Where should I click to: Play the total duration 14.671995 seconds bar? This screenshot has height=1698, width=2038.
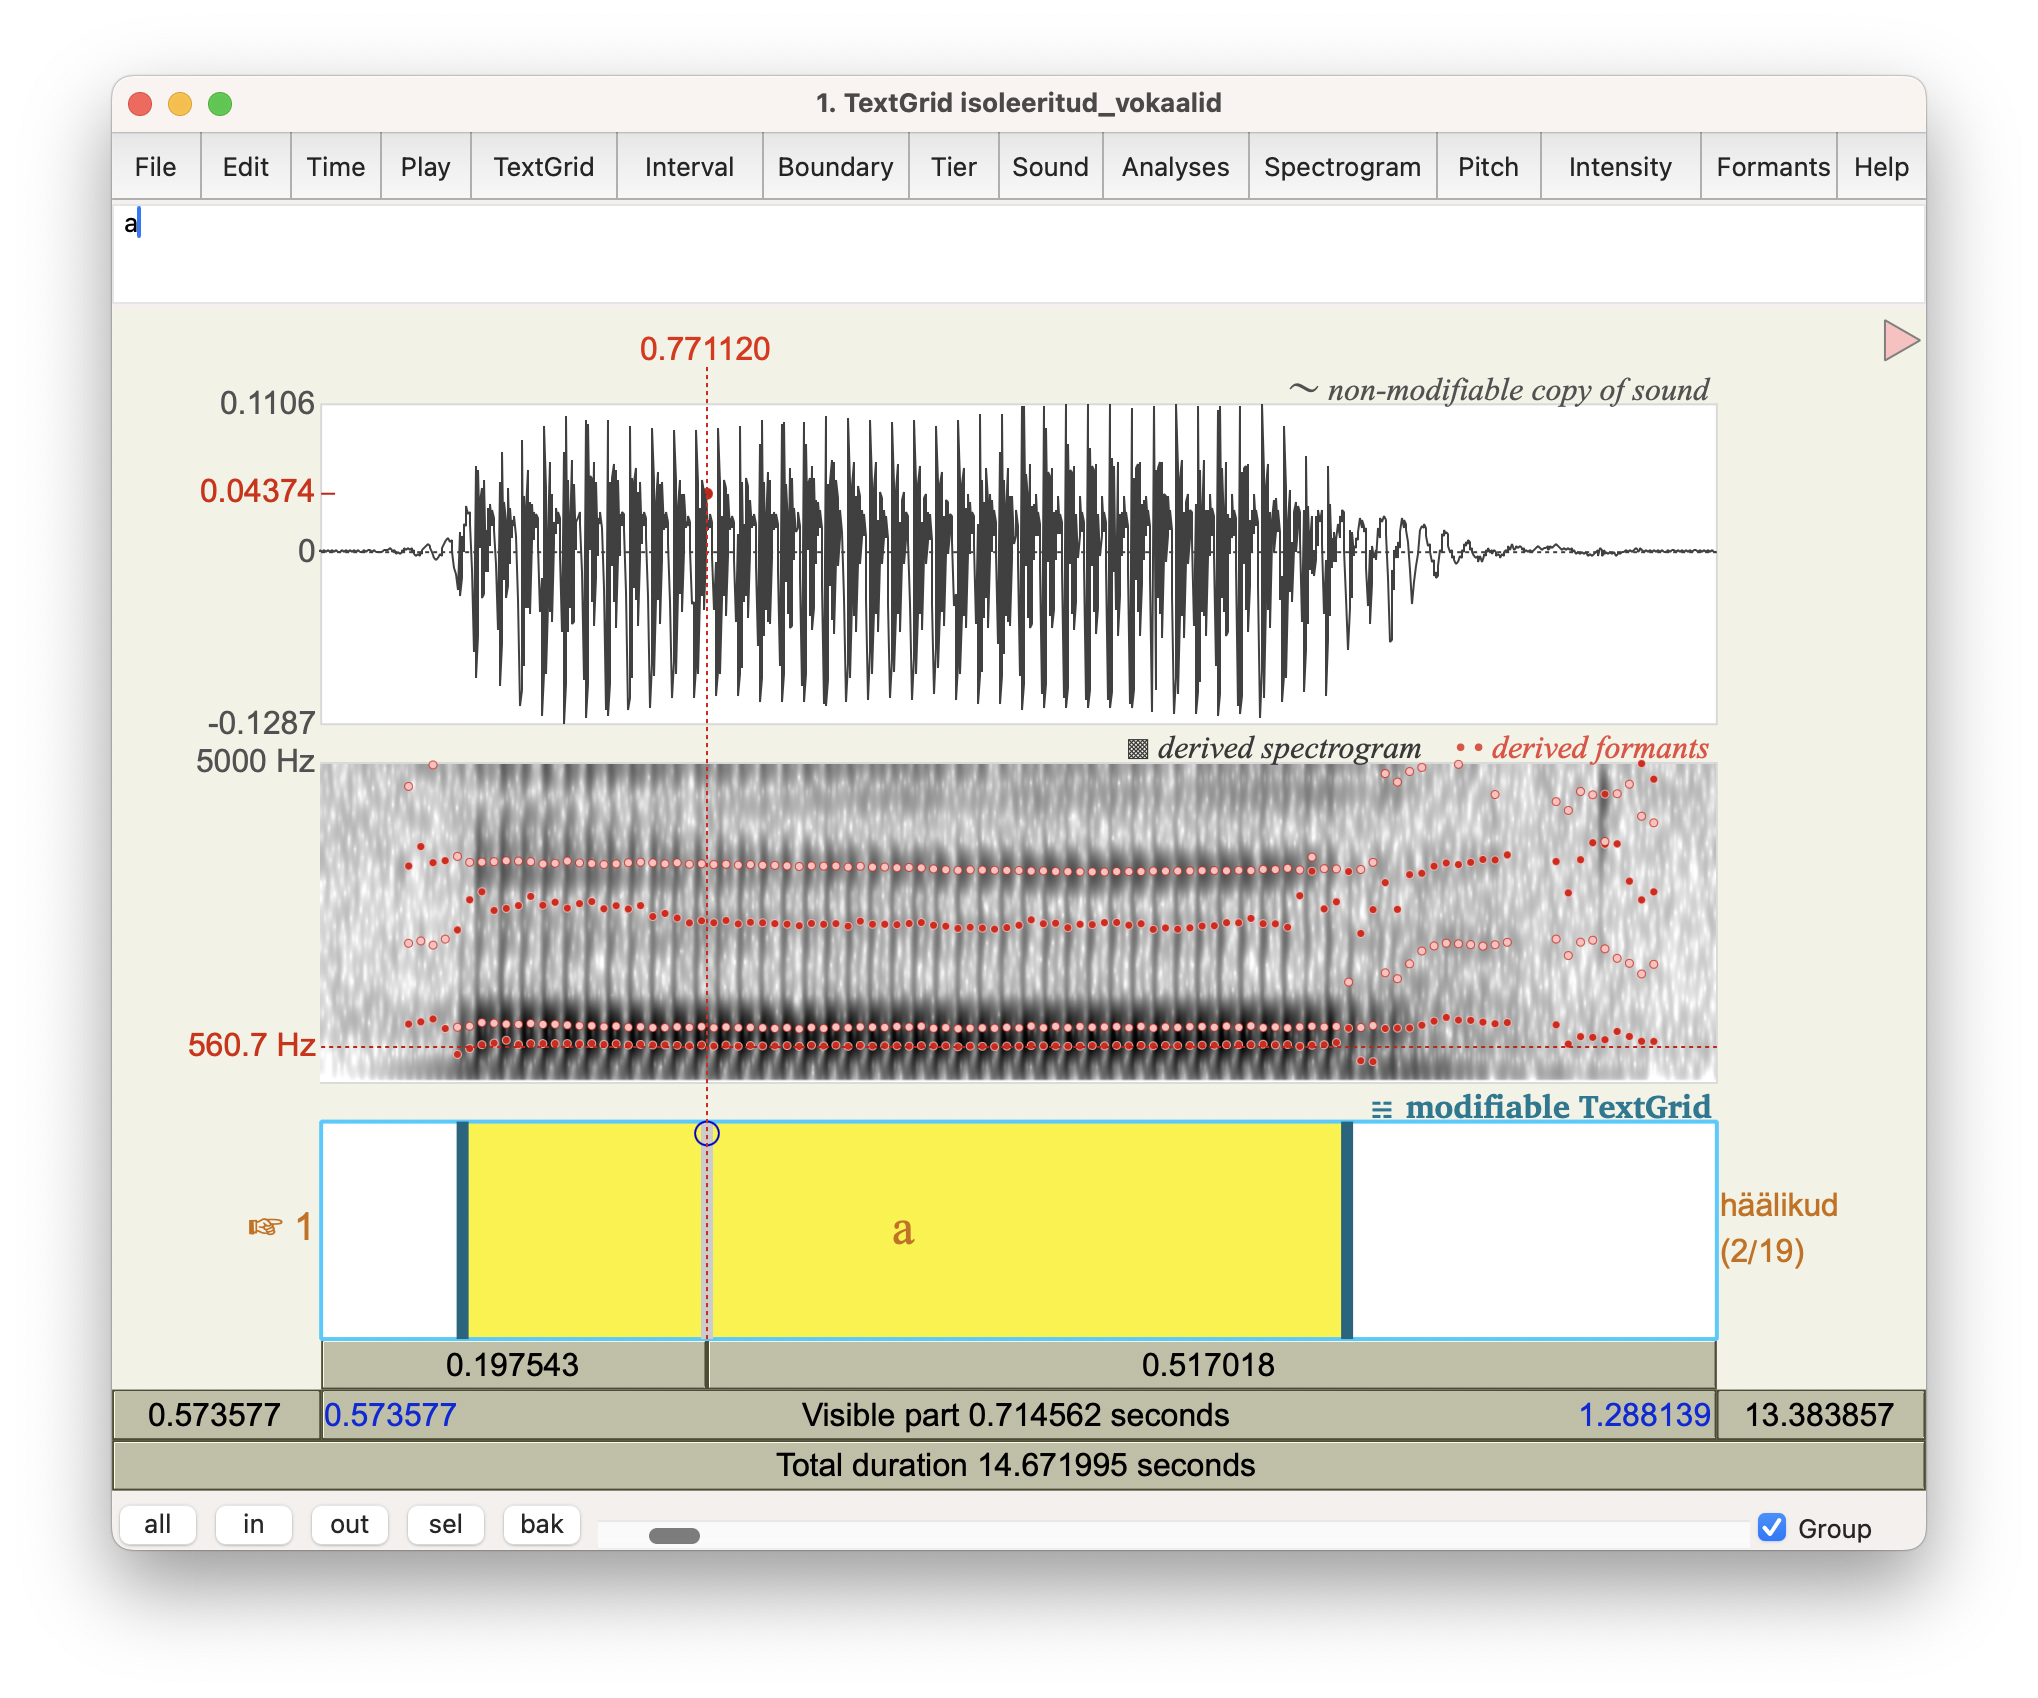[1018, 1465]
